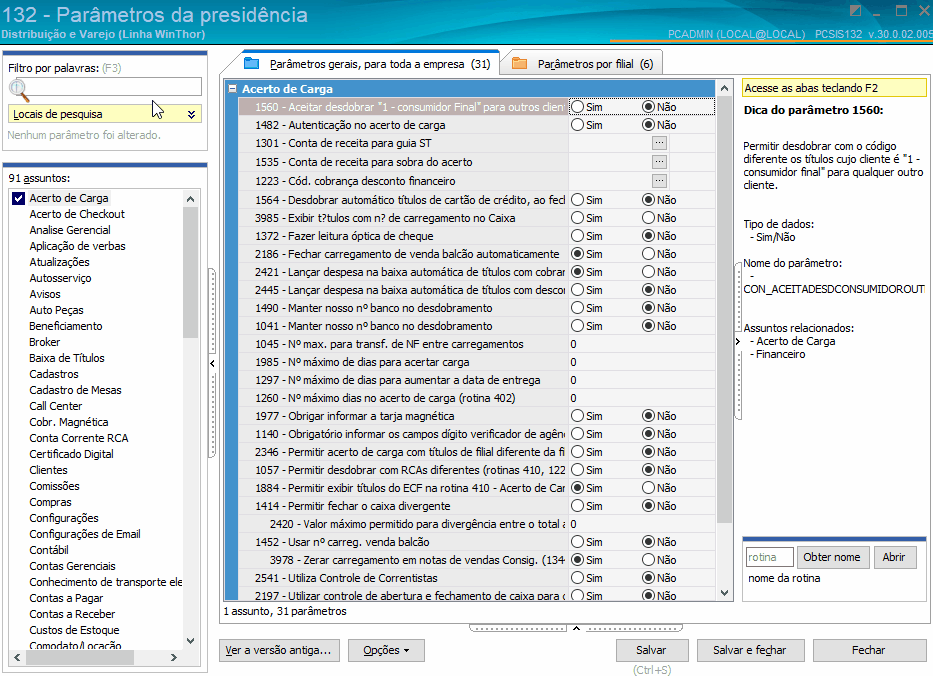
Task: Click the Fechar button
Action: tap(869, 650)
